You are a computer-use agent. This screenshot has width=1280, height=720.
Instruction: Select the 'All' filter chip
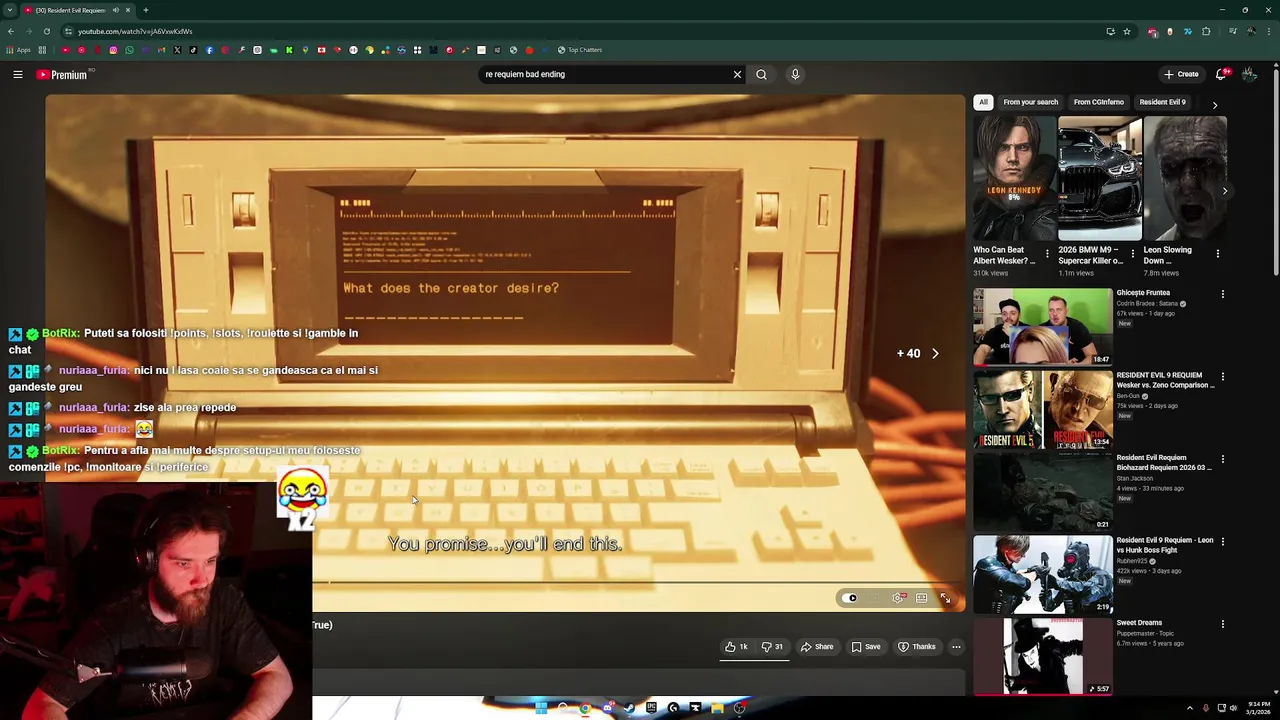click(x=983, y=102)
